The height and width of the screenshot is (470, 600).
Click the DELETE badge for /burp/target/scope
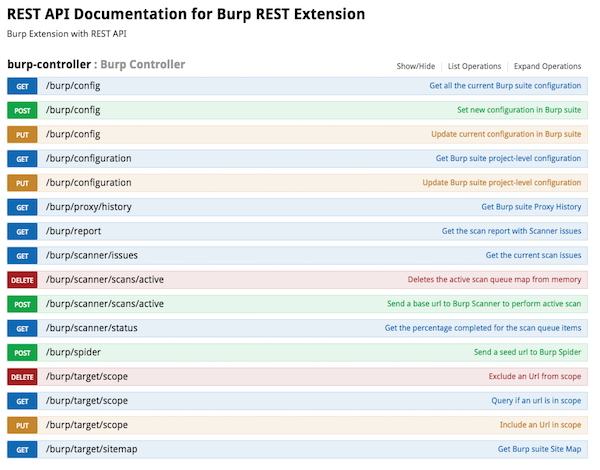pyautogui.click(x=22, y=377)
